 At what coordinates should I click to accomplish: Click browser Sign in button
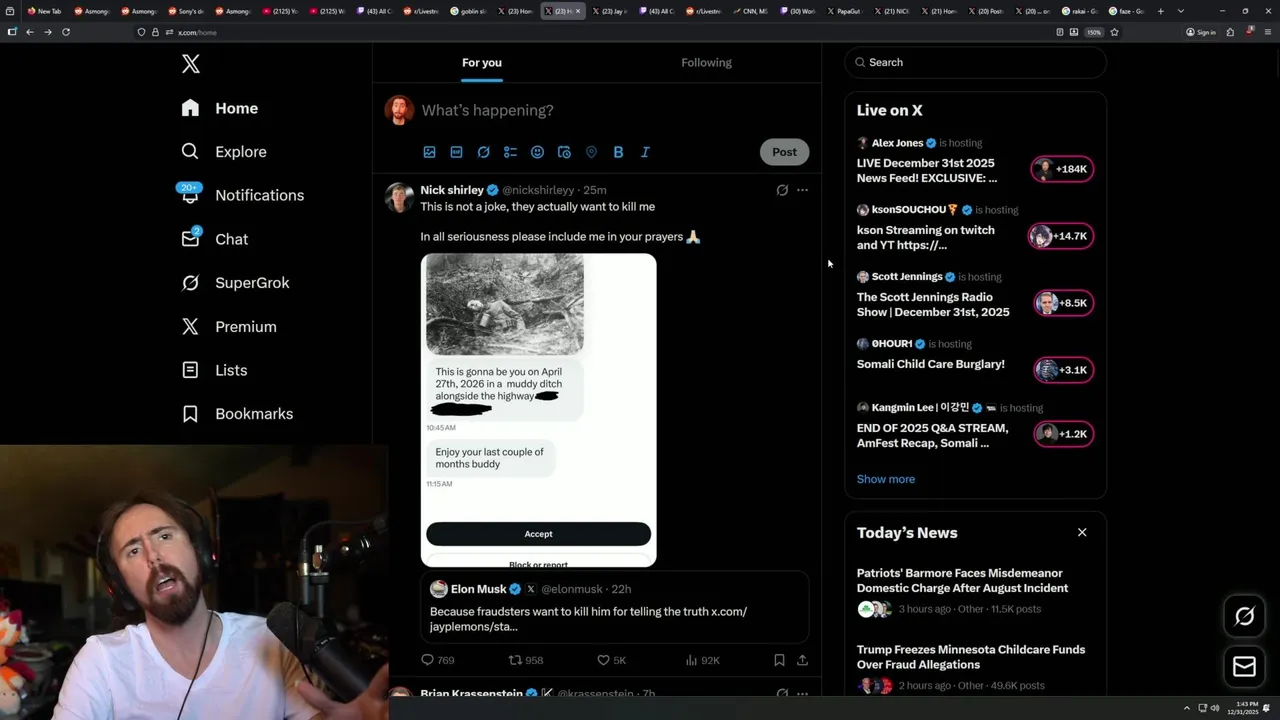click(1201, 32)
